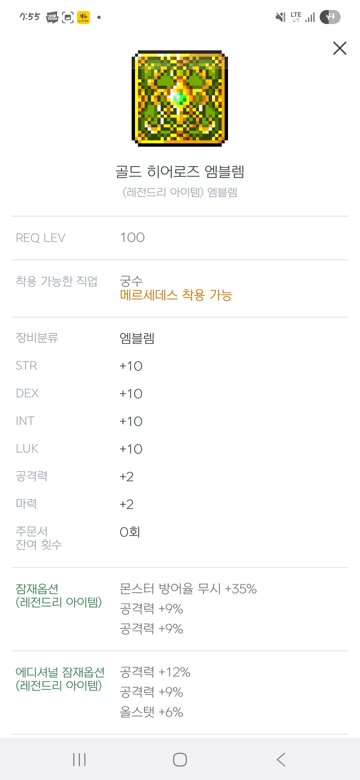Screen dimensions: 360x780
Task: Tap the clock time in status bar
Action: point(30,17)
